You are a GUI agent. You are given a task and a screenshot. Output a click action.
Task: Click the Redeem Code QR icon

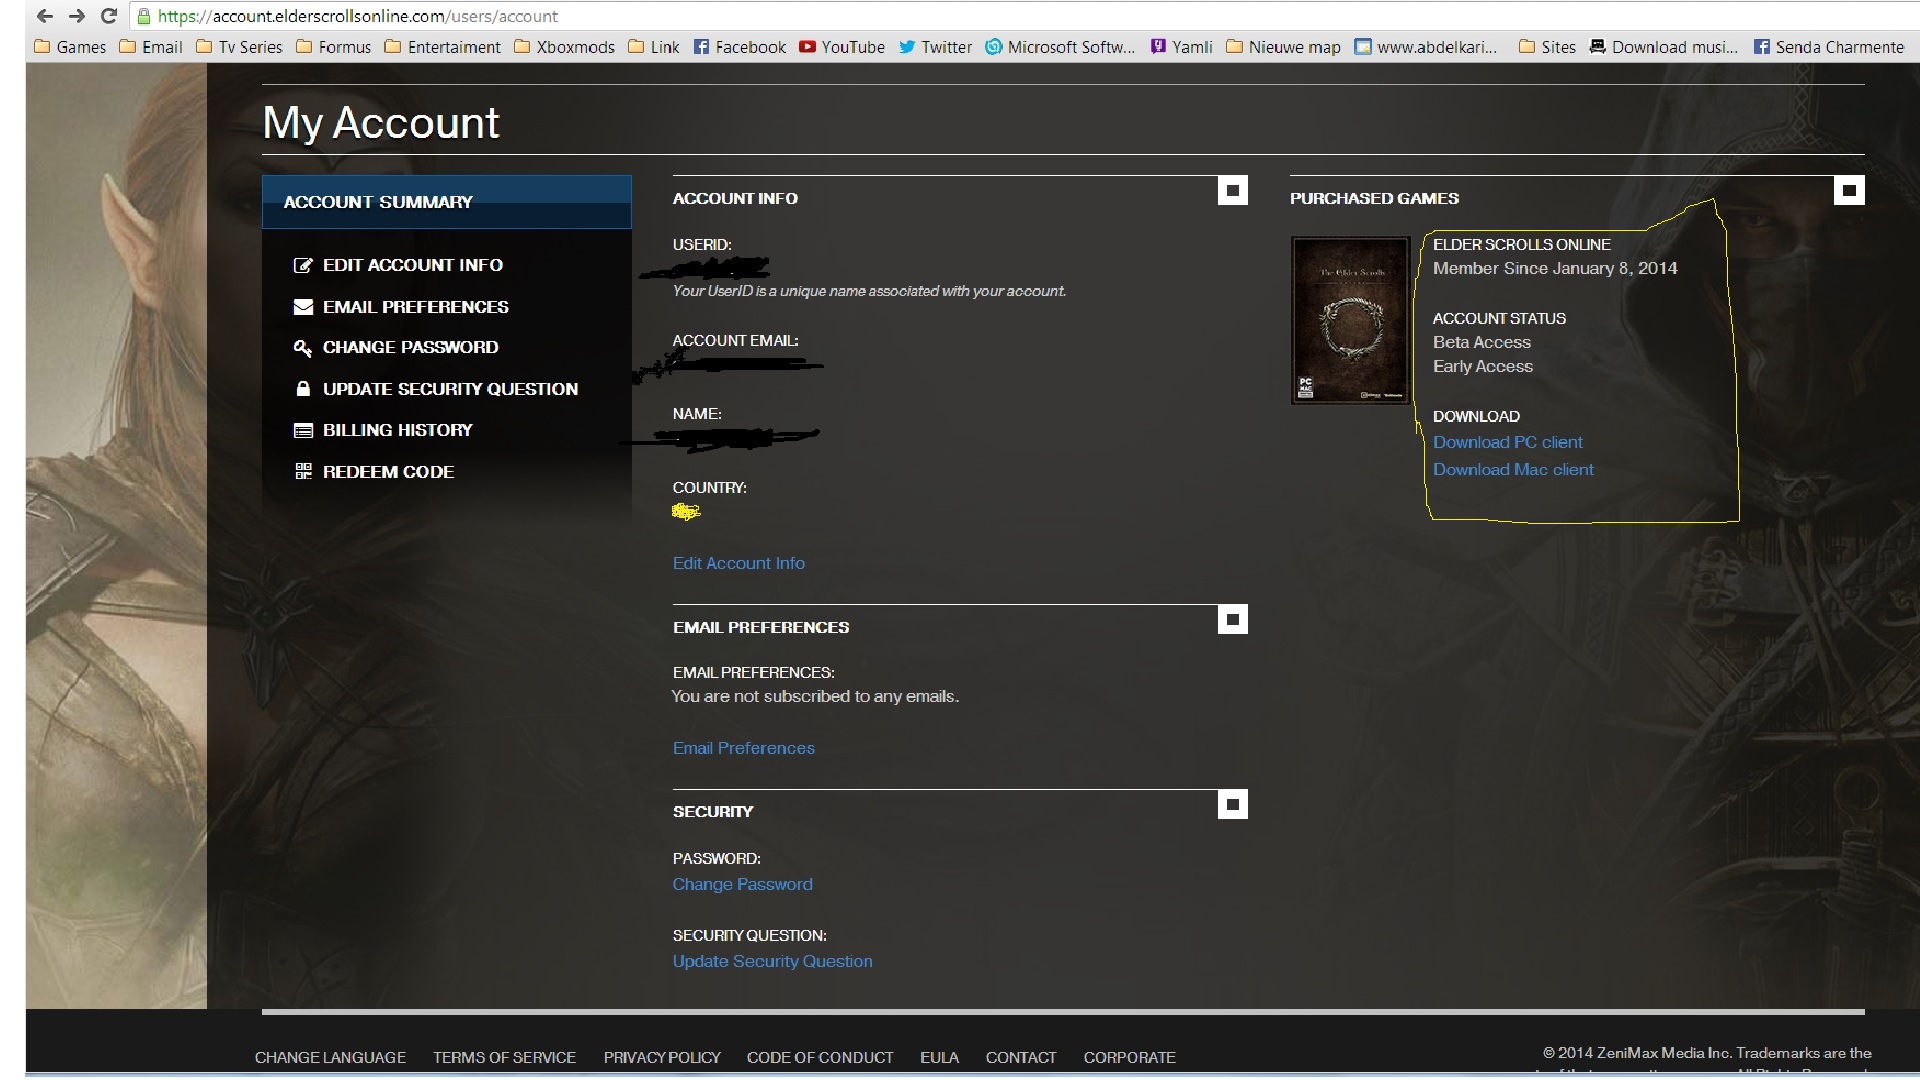pyautogui.click(x=302, y=471)
